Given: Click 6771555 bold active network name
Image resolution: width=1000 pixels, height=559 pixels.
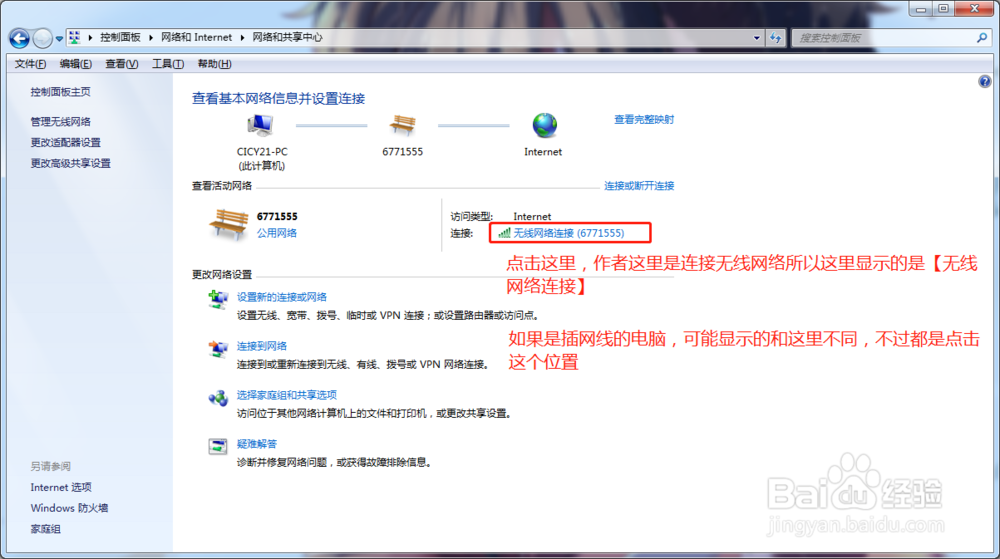Looking at the screenshot, I should 277,217.
